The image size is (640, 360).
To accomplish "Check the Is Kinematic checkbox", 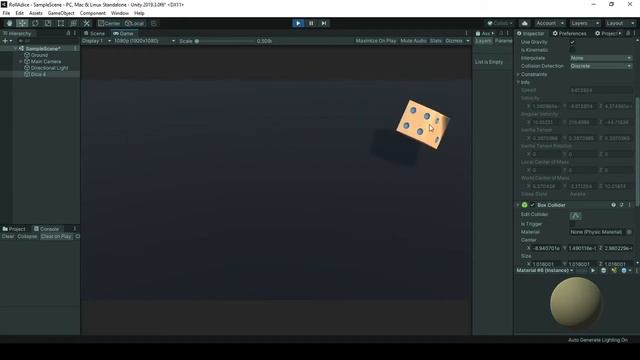I will coord(572,50).
